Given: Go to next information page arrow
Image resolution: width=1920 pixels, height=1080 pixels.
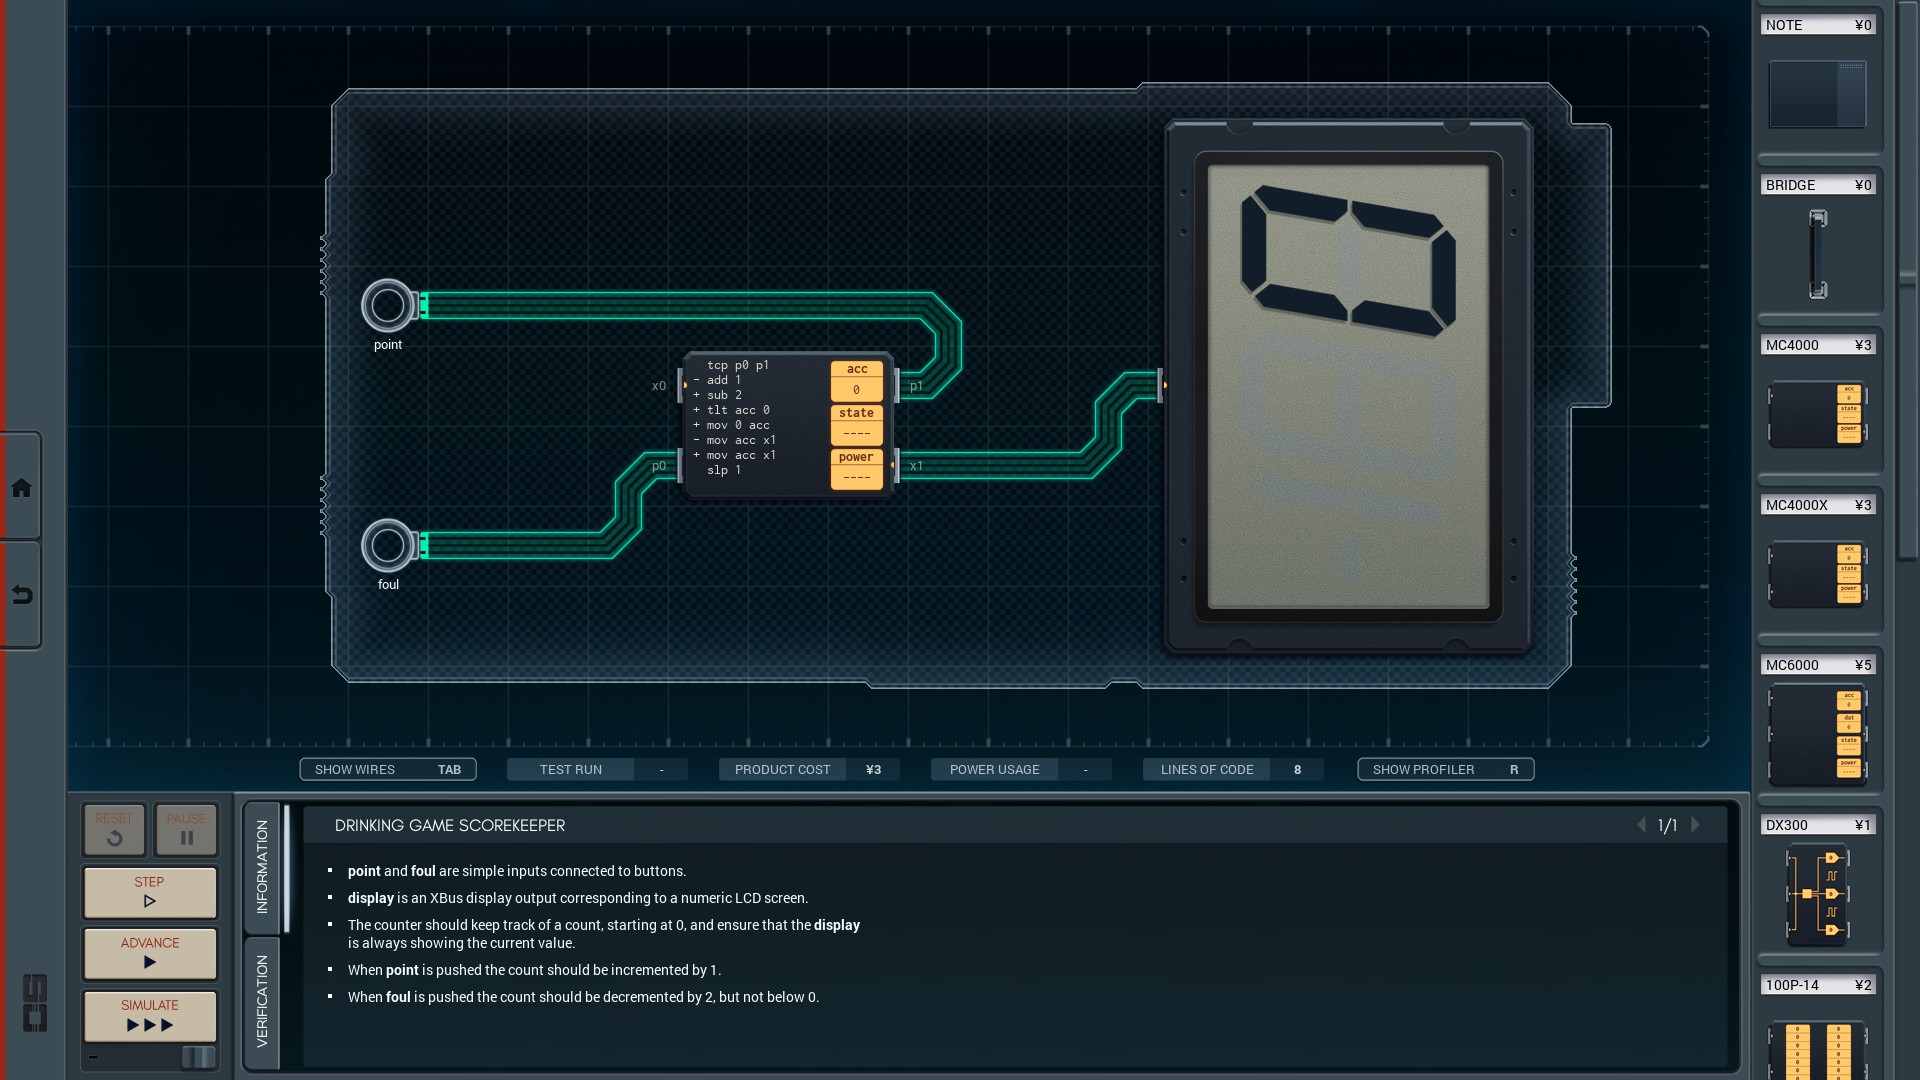Looking at the screenshot, I should coord(1695,825).
